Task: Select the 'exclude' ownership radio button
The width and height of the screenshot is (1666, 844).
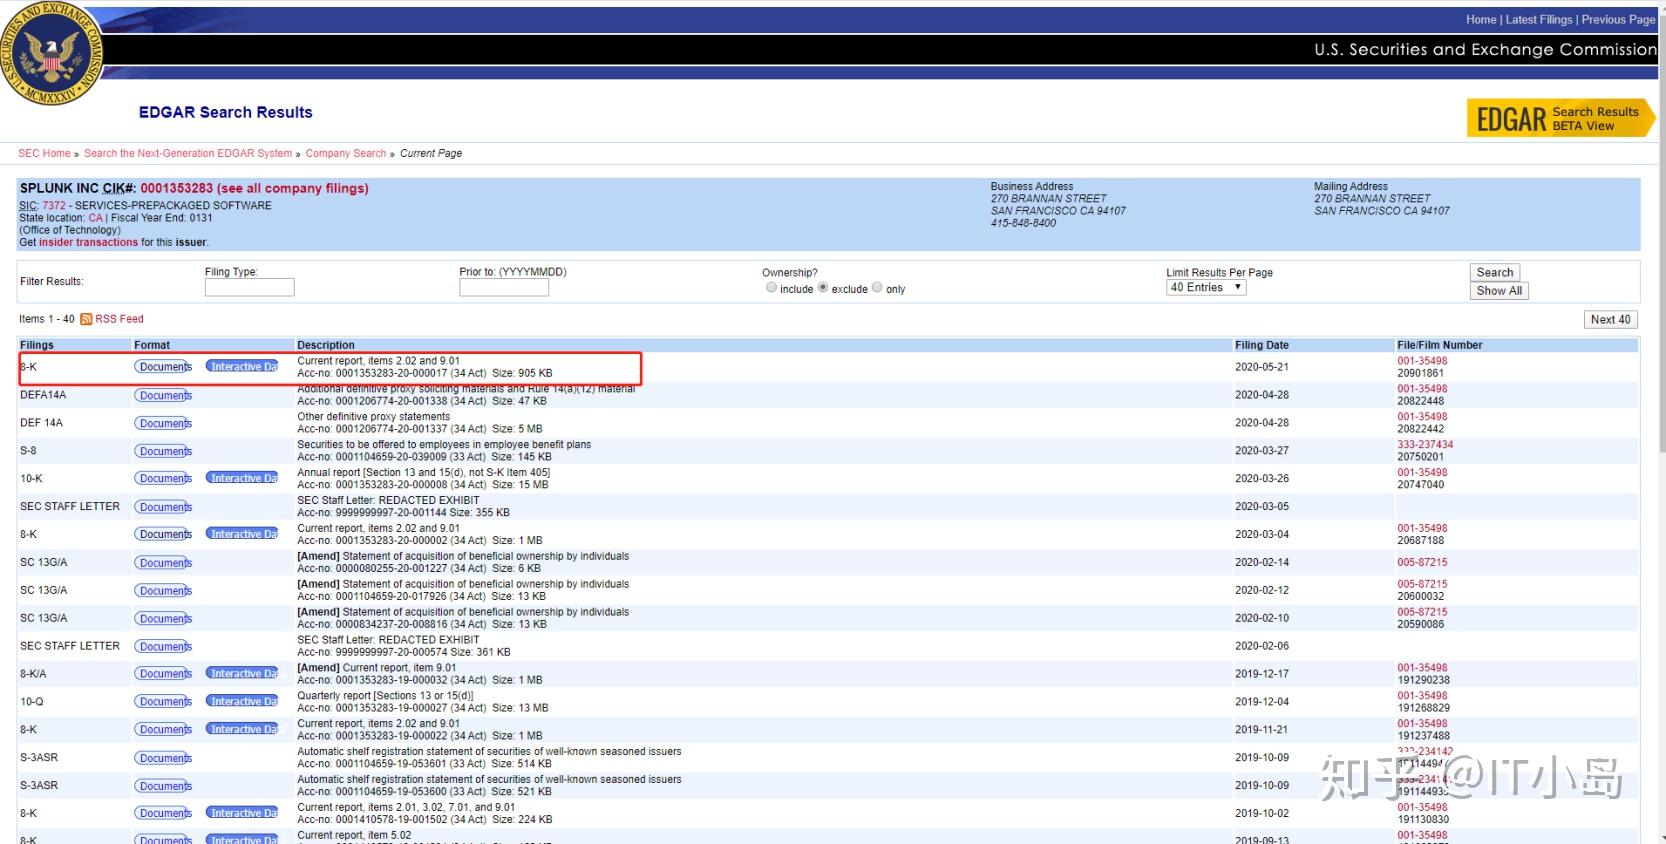Action: [x=823, y=288]
